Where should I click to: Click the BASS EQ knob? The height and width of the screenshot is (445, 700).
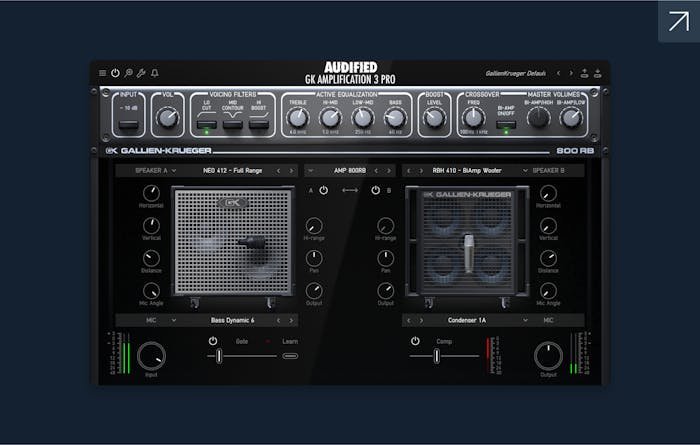tap(395, 118)
